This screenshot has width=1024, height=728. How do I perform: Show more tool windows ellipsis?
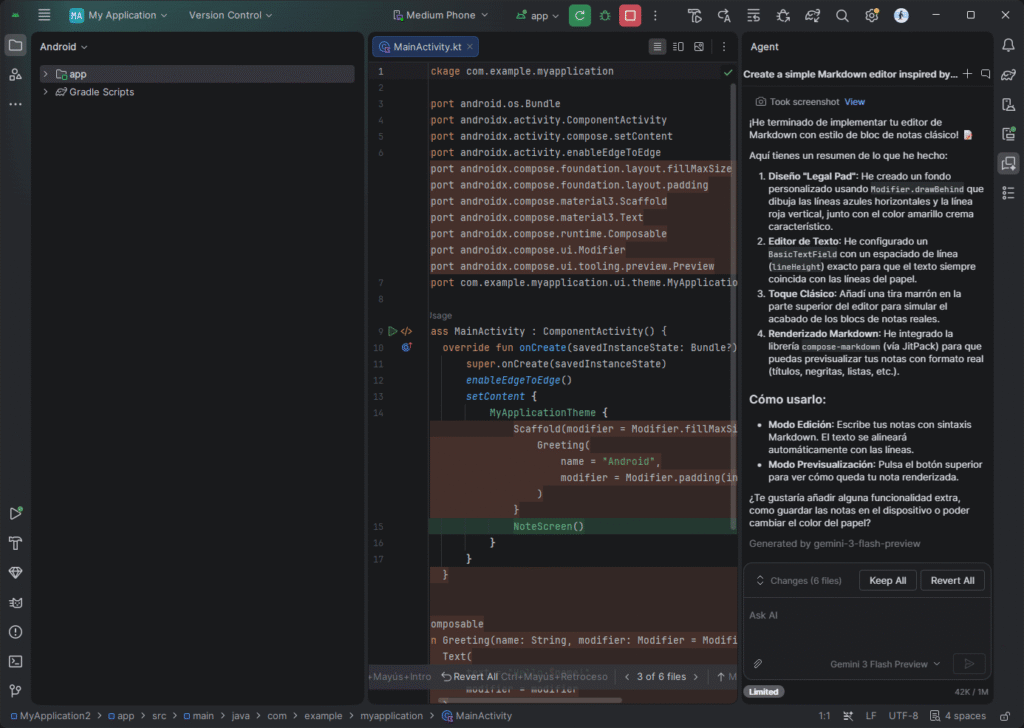click(x=15, y=104)
